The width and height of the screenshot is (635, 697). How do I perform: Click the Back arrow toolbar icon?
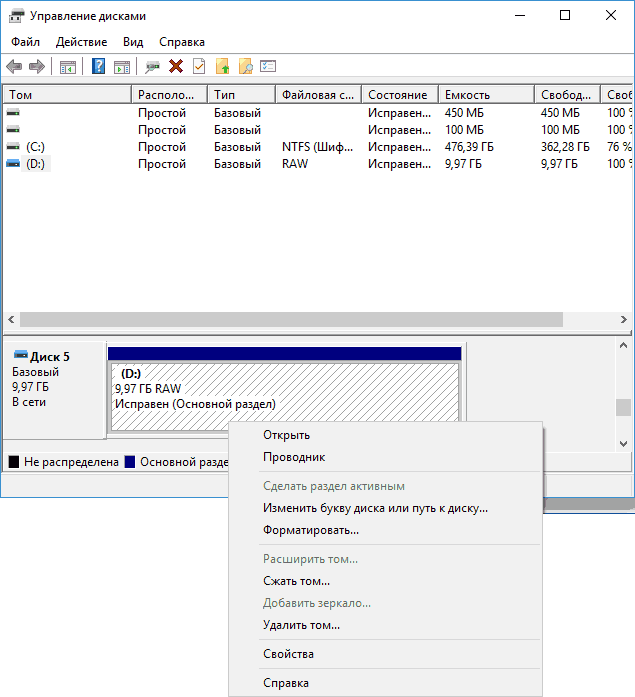[14, 67]
